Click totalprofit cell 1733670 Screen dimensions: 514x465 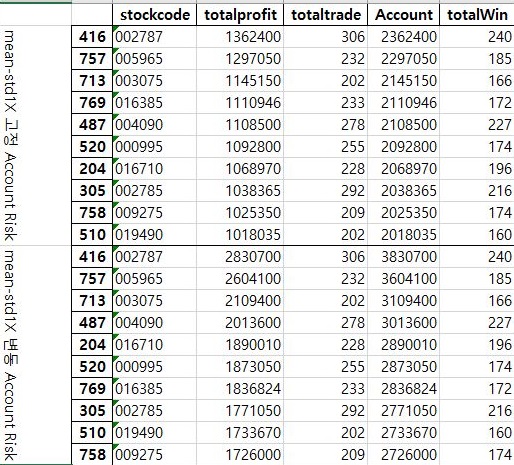point(240,433)
